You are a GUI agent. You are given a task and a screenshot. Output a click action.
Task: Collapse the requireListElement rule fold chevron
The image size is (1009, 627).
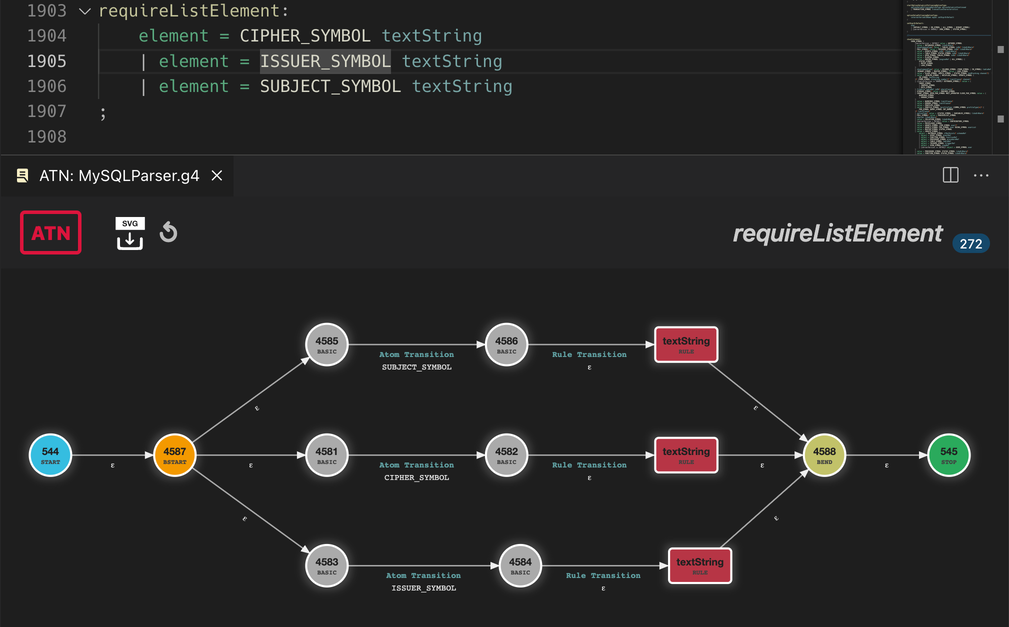tap(84, 11)
